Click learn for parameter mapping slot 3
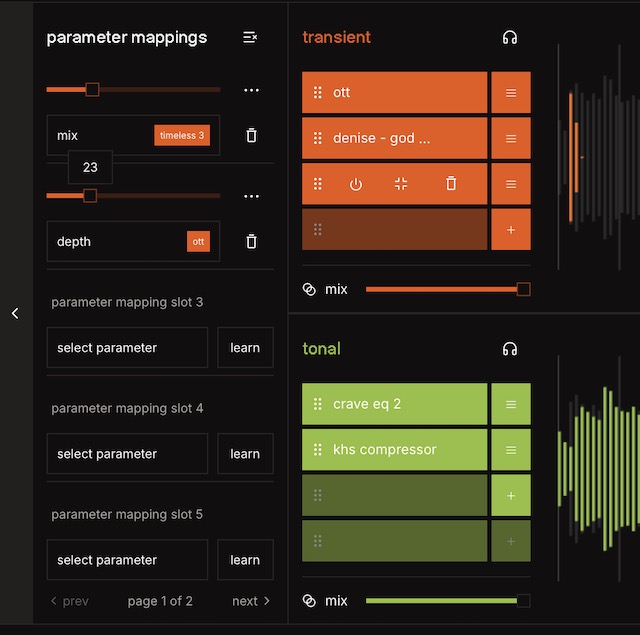Viewport: 640px width, 635px height. click(x=245, y=348)
